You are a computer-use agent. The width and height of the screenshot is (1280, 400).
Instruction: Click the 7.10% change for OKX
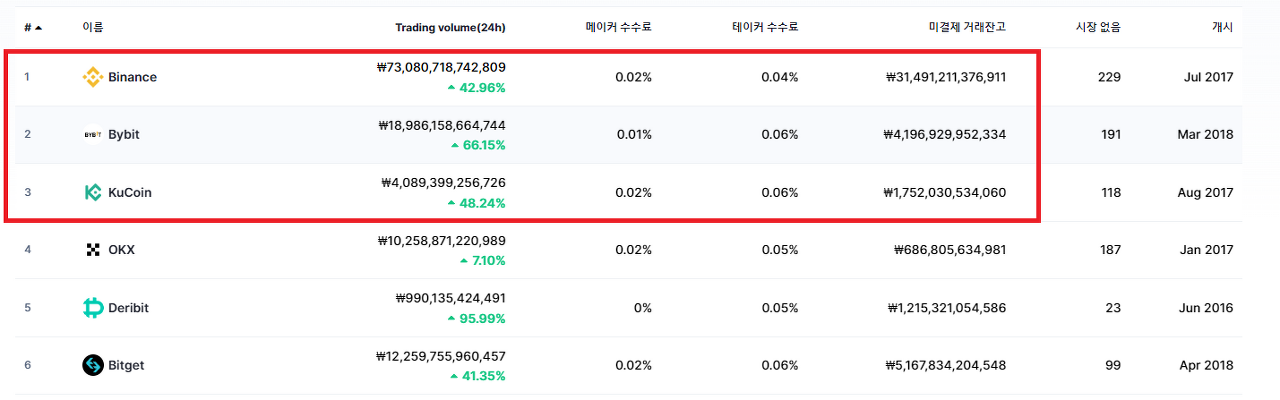pos(483,260)
